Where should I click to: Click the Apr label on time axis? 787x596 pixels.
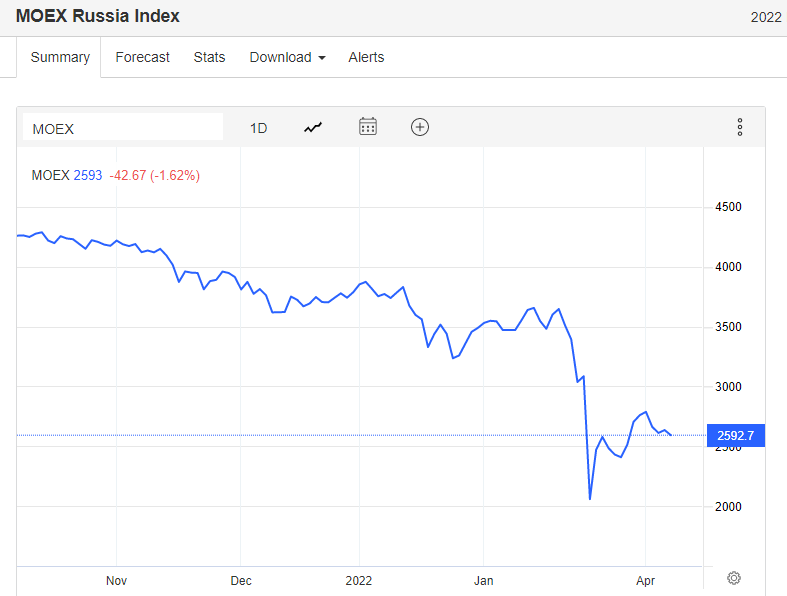[x=645, y=580]
